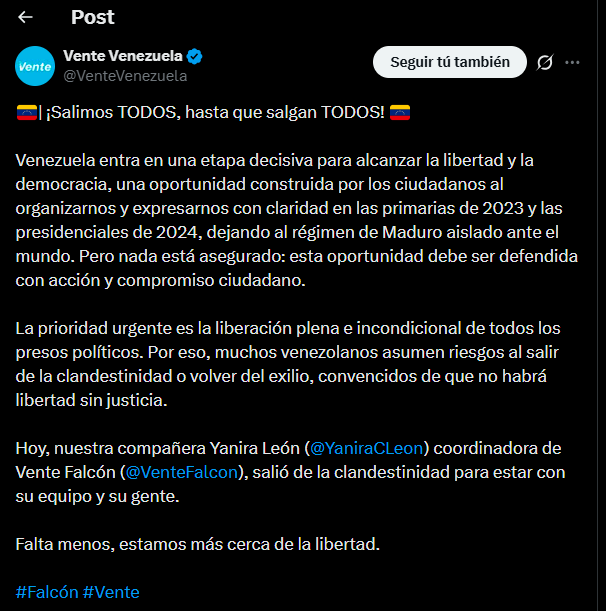606x611 pixels.
Task: Click the line "Falta menos, estamos más cerca"
Action: (196, 544)
